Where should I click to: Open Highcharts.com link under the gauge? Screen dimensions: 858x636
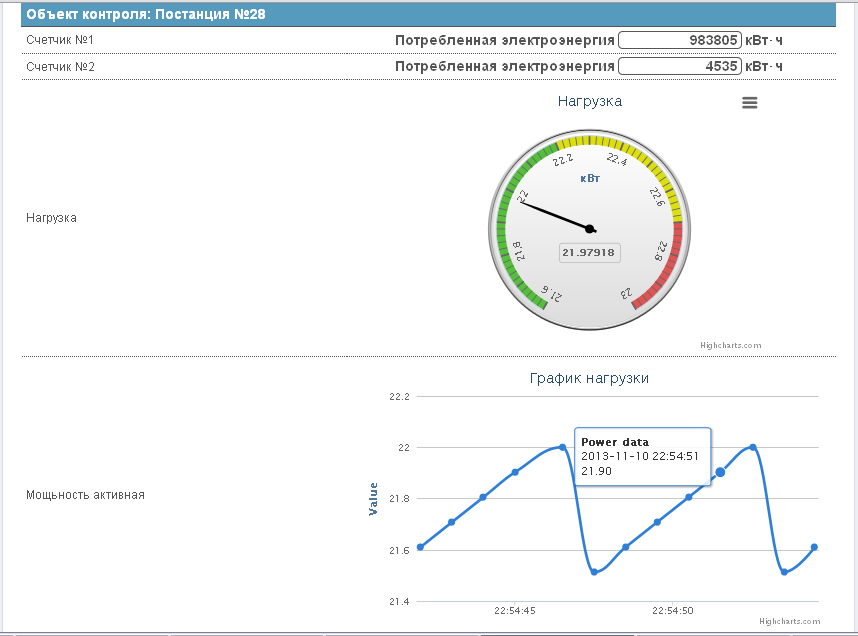[x=731, y=345]
